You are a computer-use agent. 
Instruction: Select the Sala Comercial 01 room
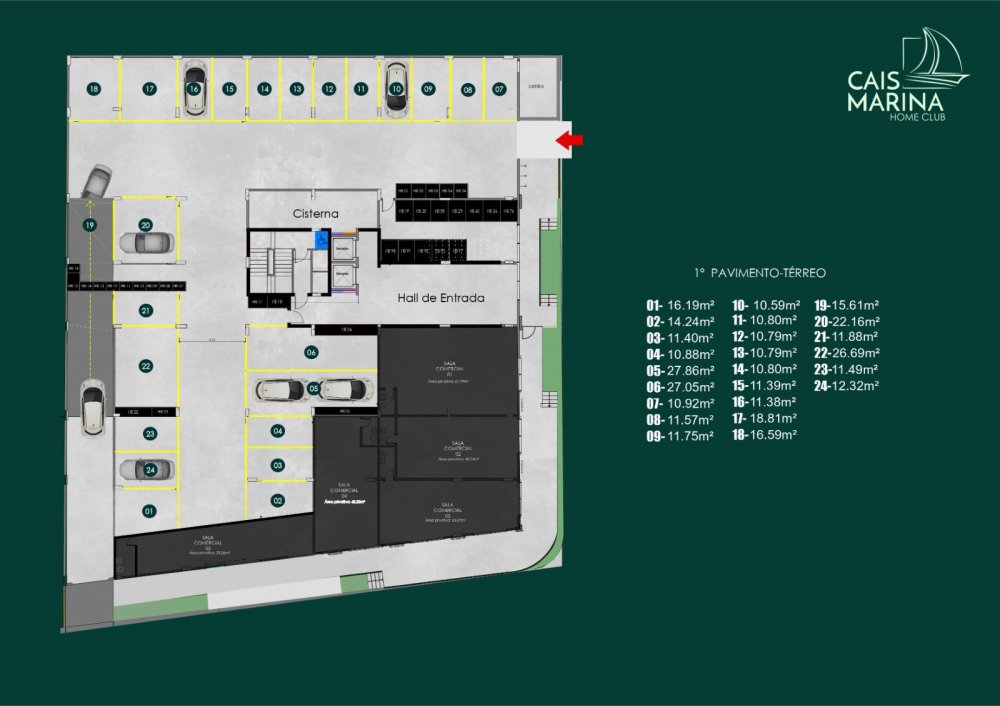pos(447,373)
